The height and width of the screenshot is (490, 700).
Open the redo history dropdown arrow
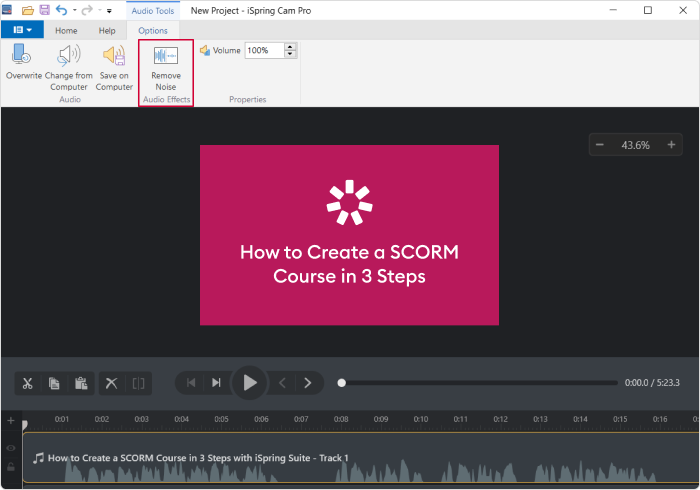[x=100, y=10]
